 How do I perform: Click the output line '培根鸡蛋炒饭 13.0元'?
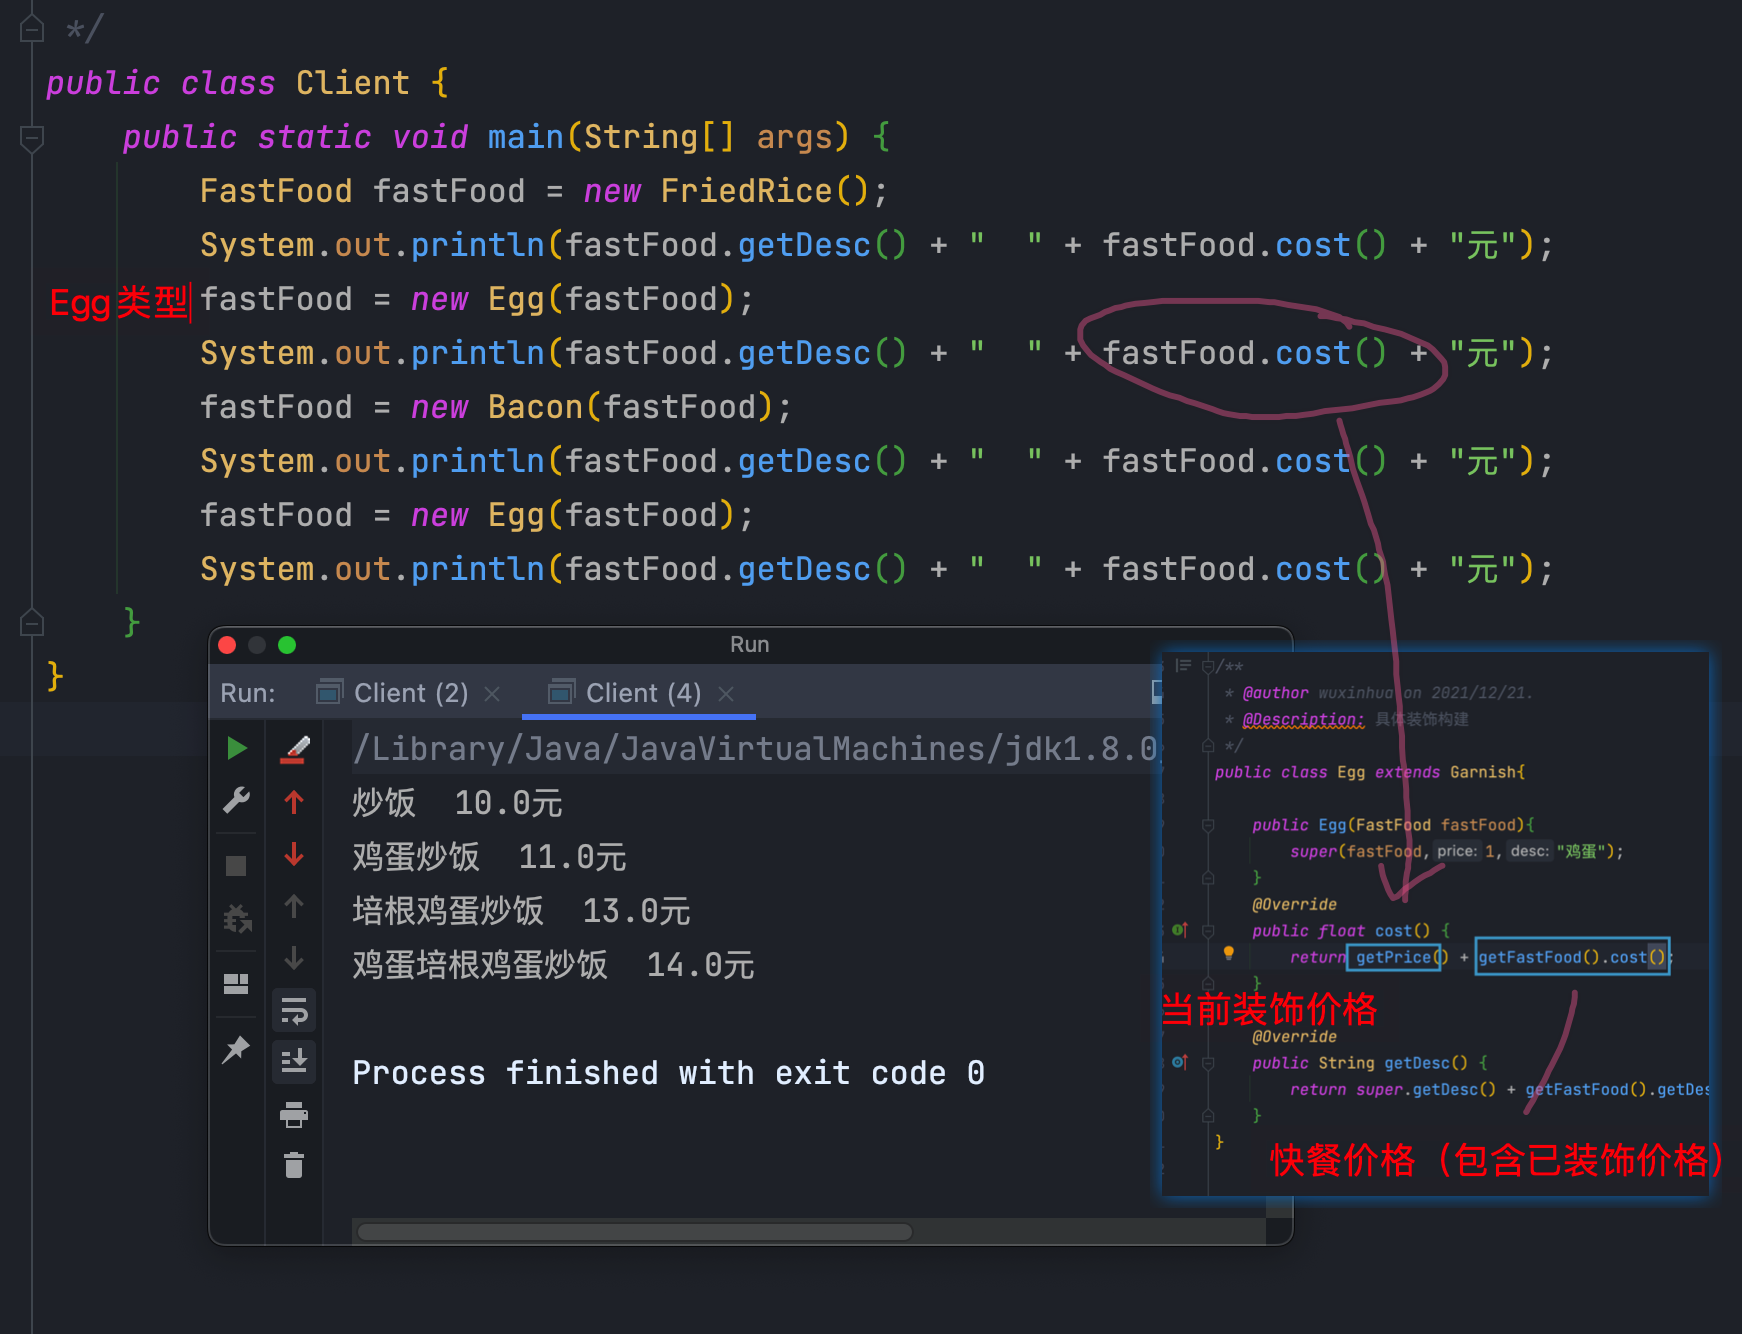point(521,911)
